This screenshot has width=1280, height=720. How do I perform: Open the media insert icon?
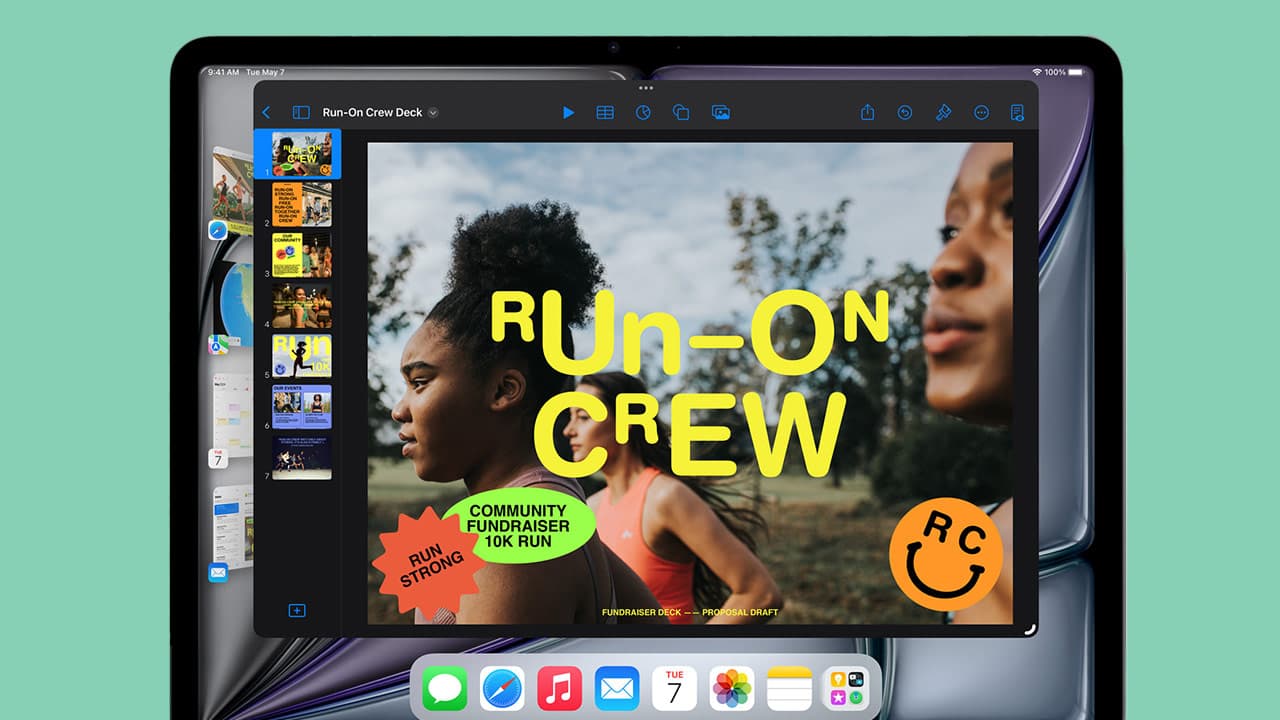pyautogui.click(x=720, y=113)
